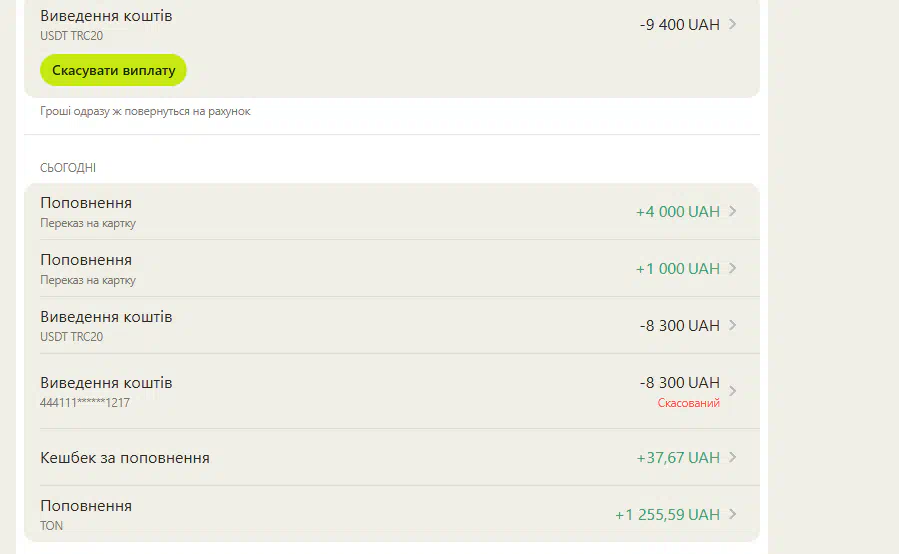Click the red Скасований status label
This screenshot has height=554, width=899.
coord(689,403)
